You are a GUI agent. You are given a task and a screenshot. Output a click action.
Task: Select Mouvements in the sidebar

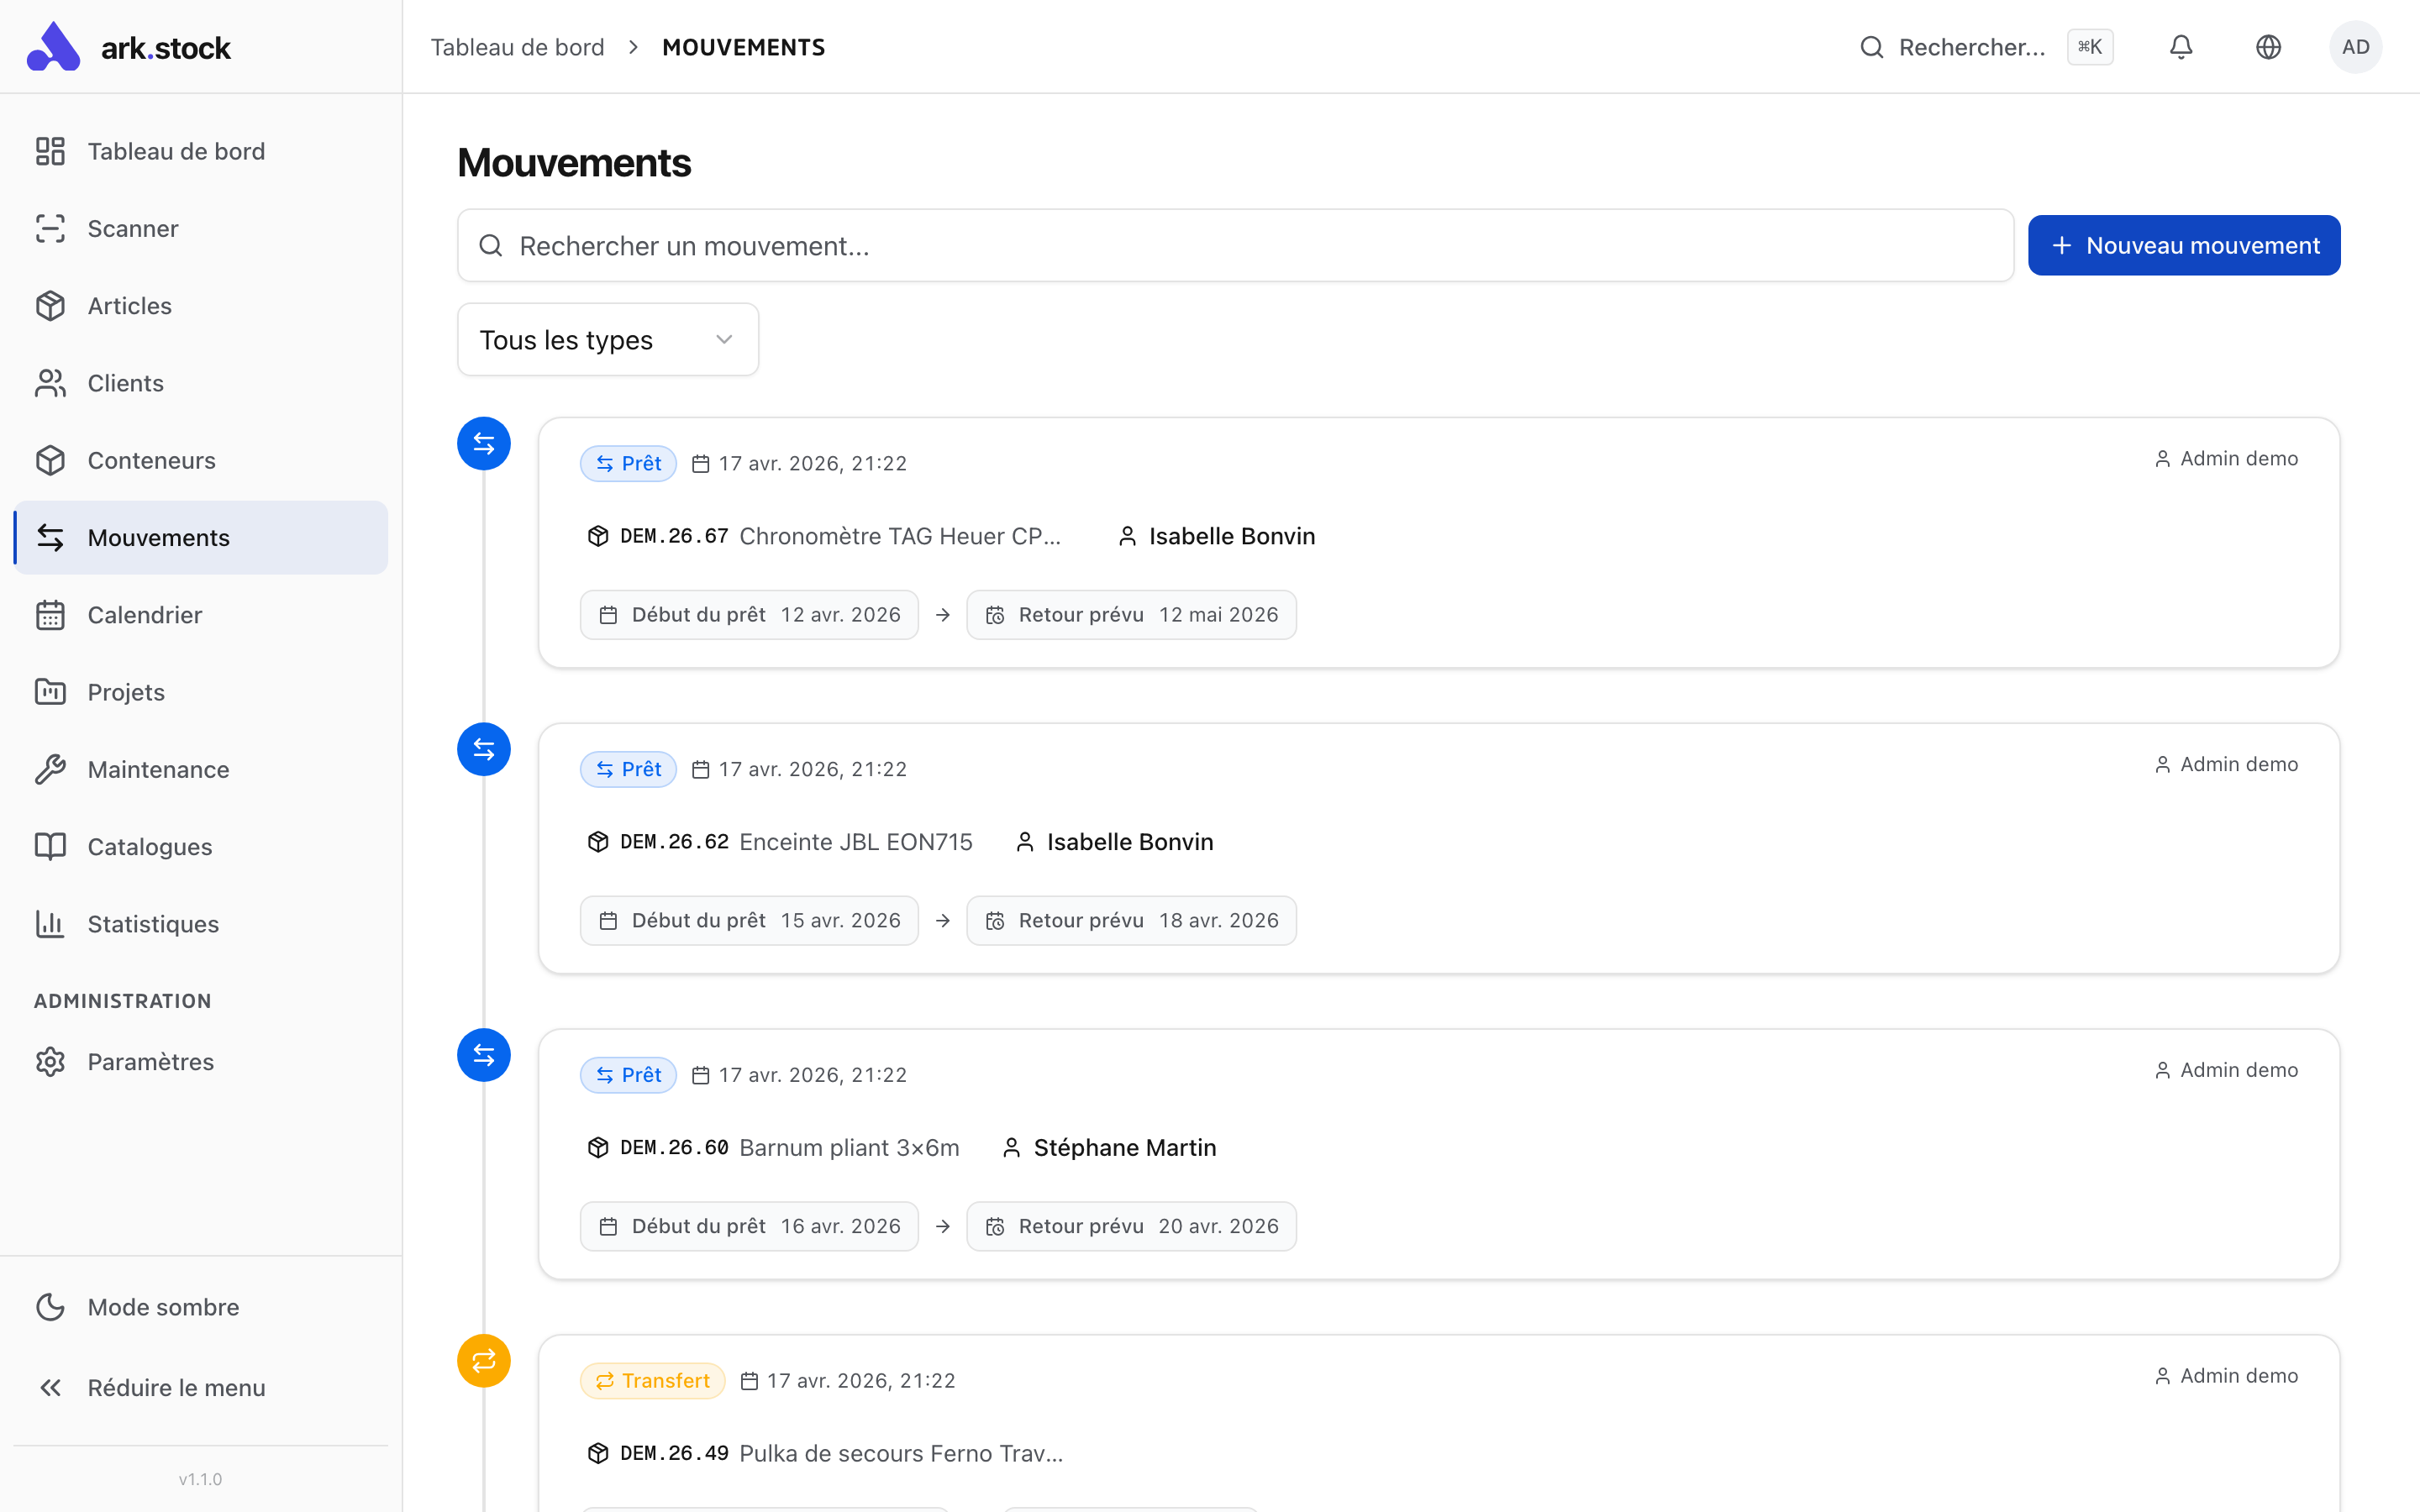click(158, 537)
